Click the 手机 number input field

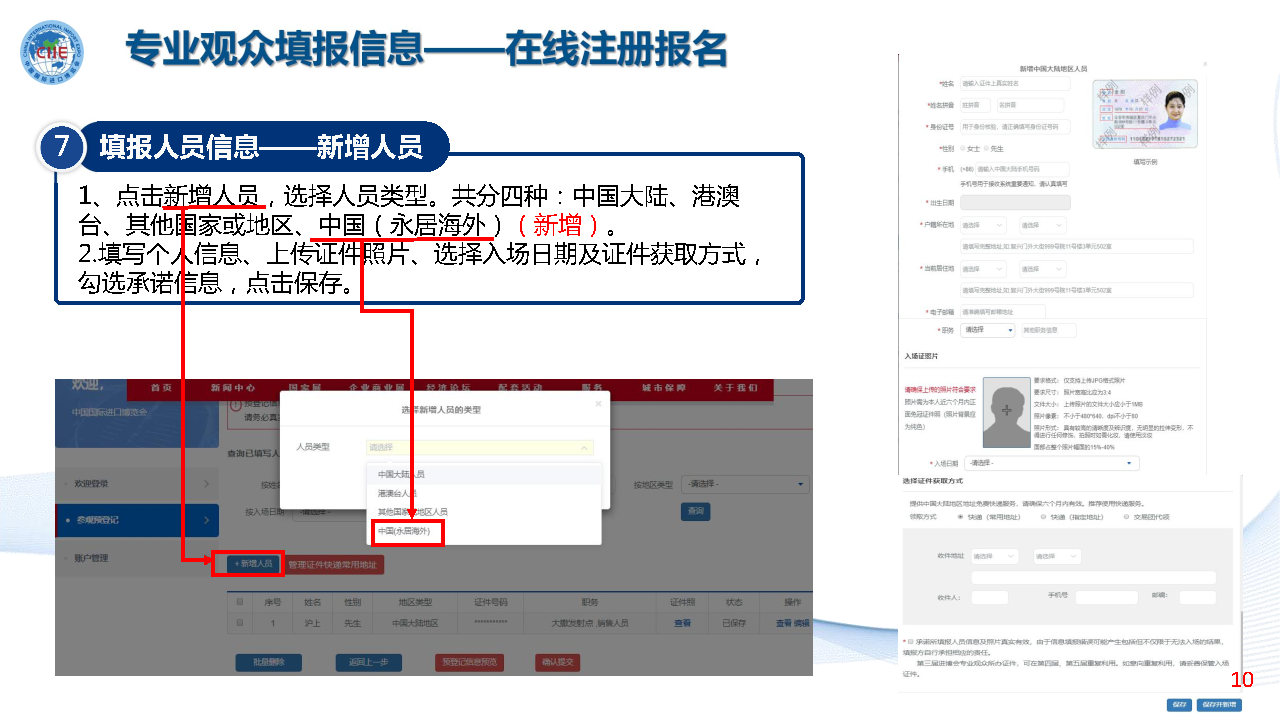[1022, 169]
